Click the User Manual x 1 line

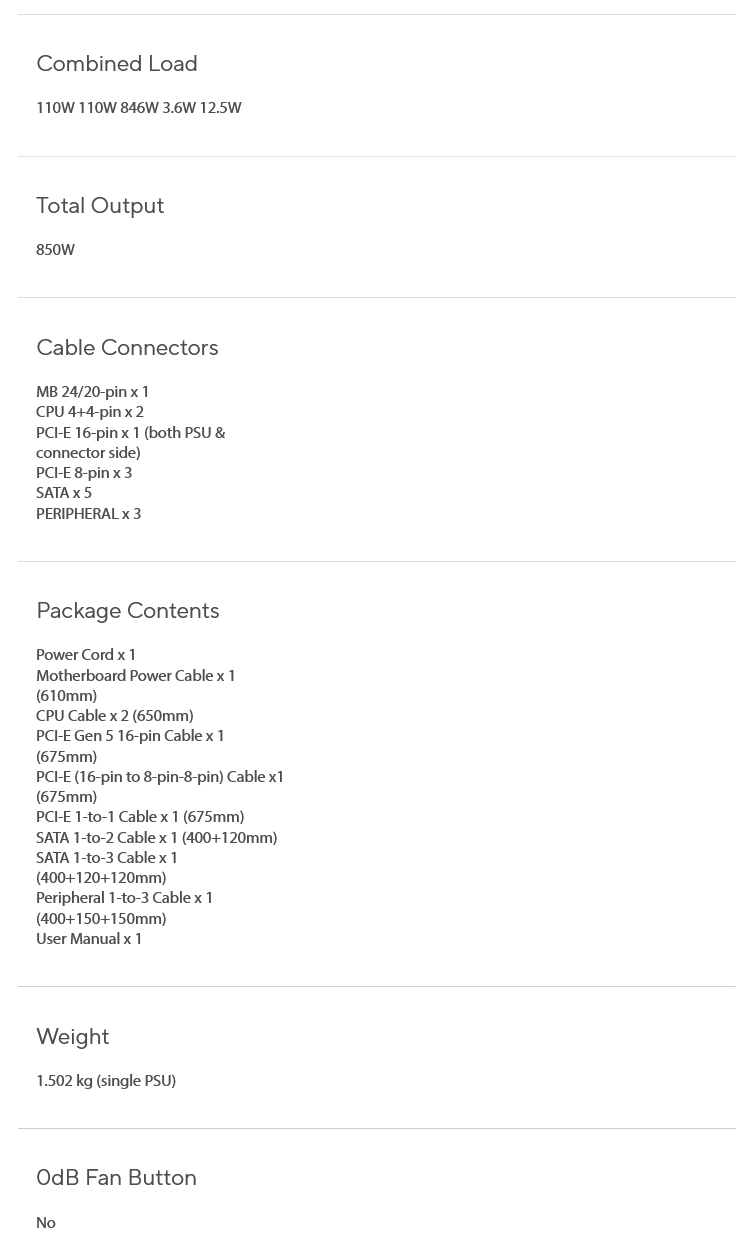[89, 939]
